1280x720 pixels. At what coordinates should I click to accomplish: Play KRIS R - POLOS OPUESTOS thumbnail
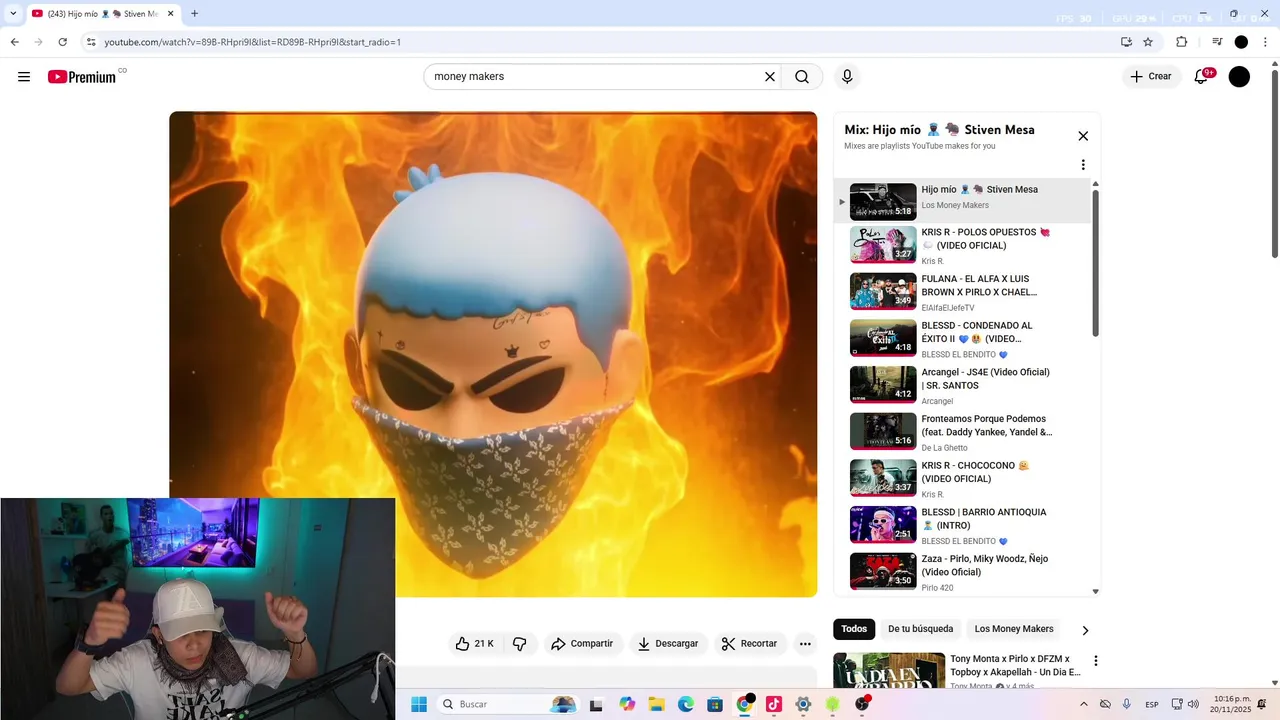[883, 245]
